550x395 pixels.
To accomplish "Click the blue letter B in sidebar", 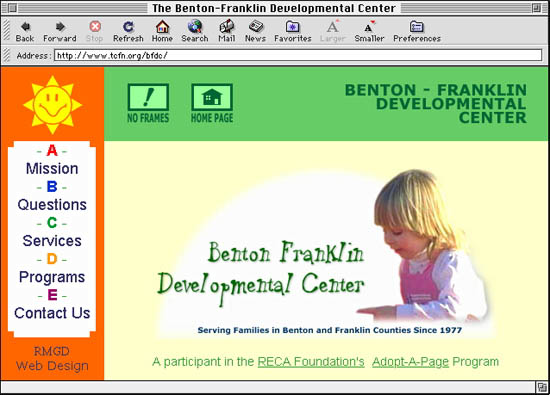I will pyautogui.click(x=52, y=187).
